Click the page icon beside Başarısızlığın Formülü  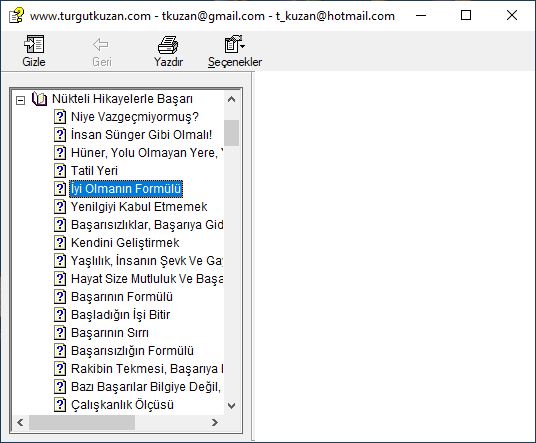click(60, 351)
